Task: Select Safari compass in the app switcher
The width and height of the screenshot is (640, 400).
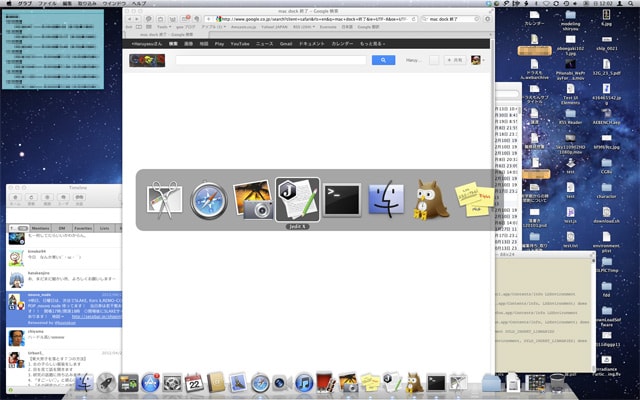Action: pos(209,200)
